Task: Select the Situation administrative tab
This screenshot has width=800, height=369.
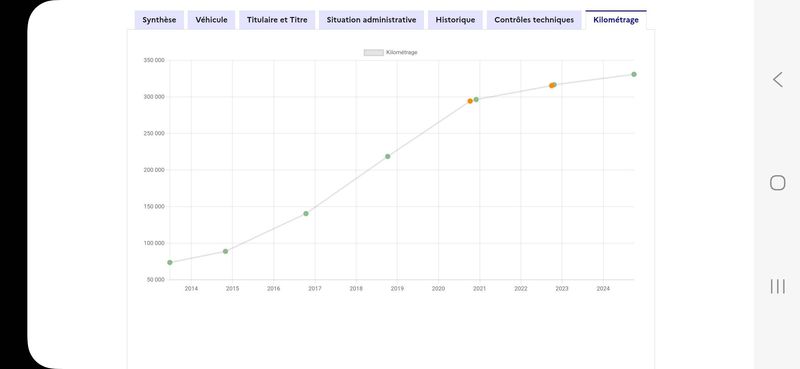Action: pos(371,20)
